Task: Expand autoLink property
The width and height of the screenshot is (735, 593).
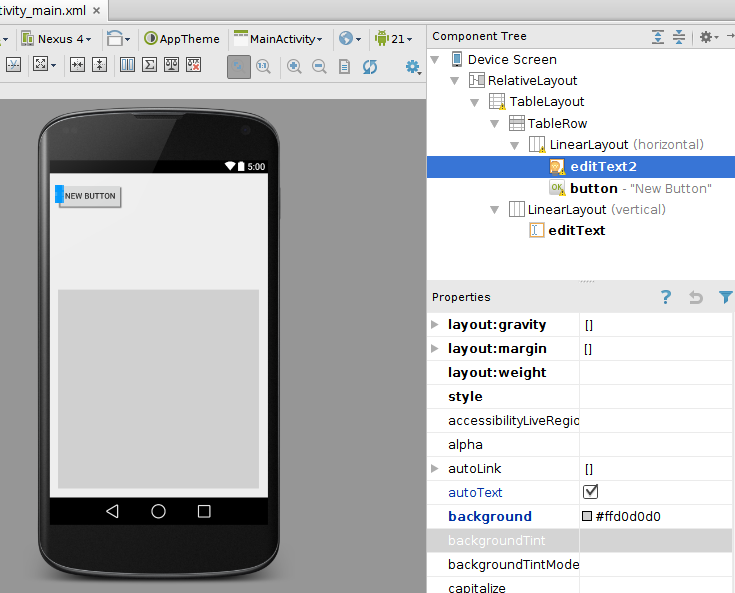Action: 435,468
